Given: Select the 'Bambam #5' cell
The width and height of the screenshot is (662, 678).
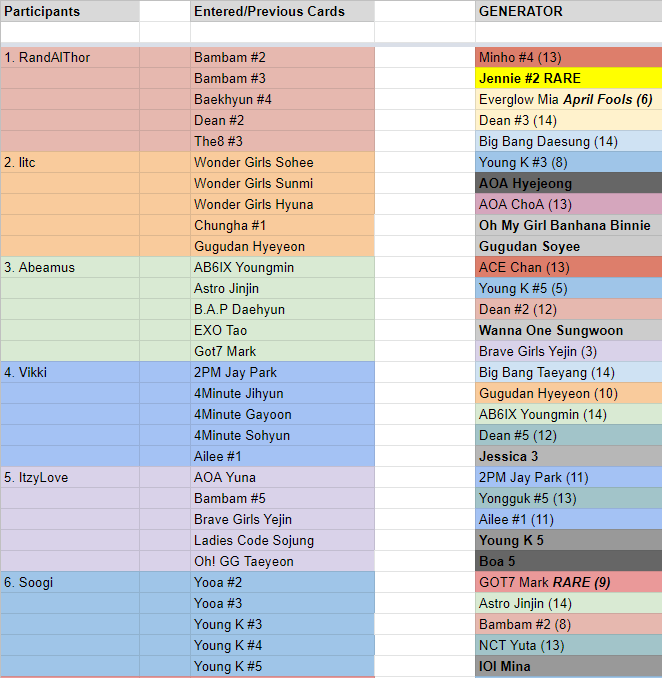Looking at the screenshot, I should coord(282,499).
